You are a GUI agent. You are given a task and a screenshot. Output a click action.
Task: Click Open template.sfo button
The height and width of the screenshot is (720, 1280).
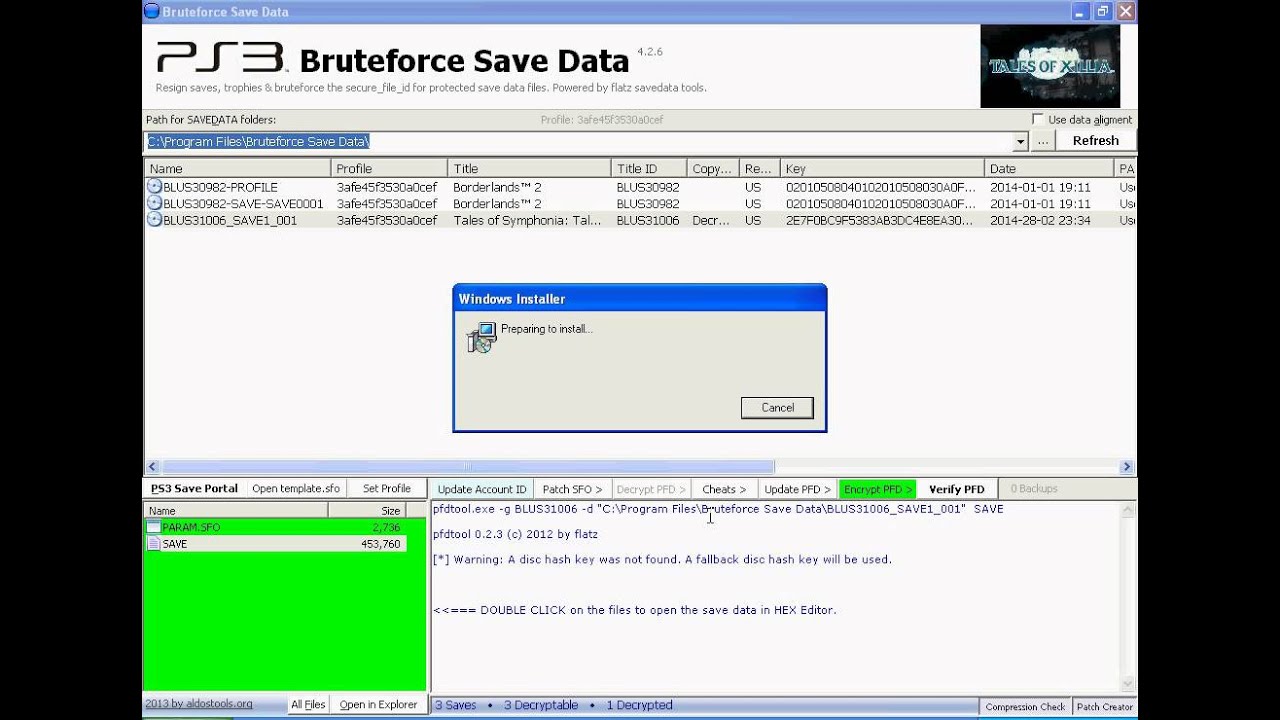(x=296, y=489)
